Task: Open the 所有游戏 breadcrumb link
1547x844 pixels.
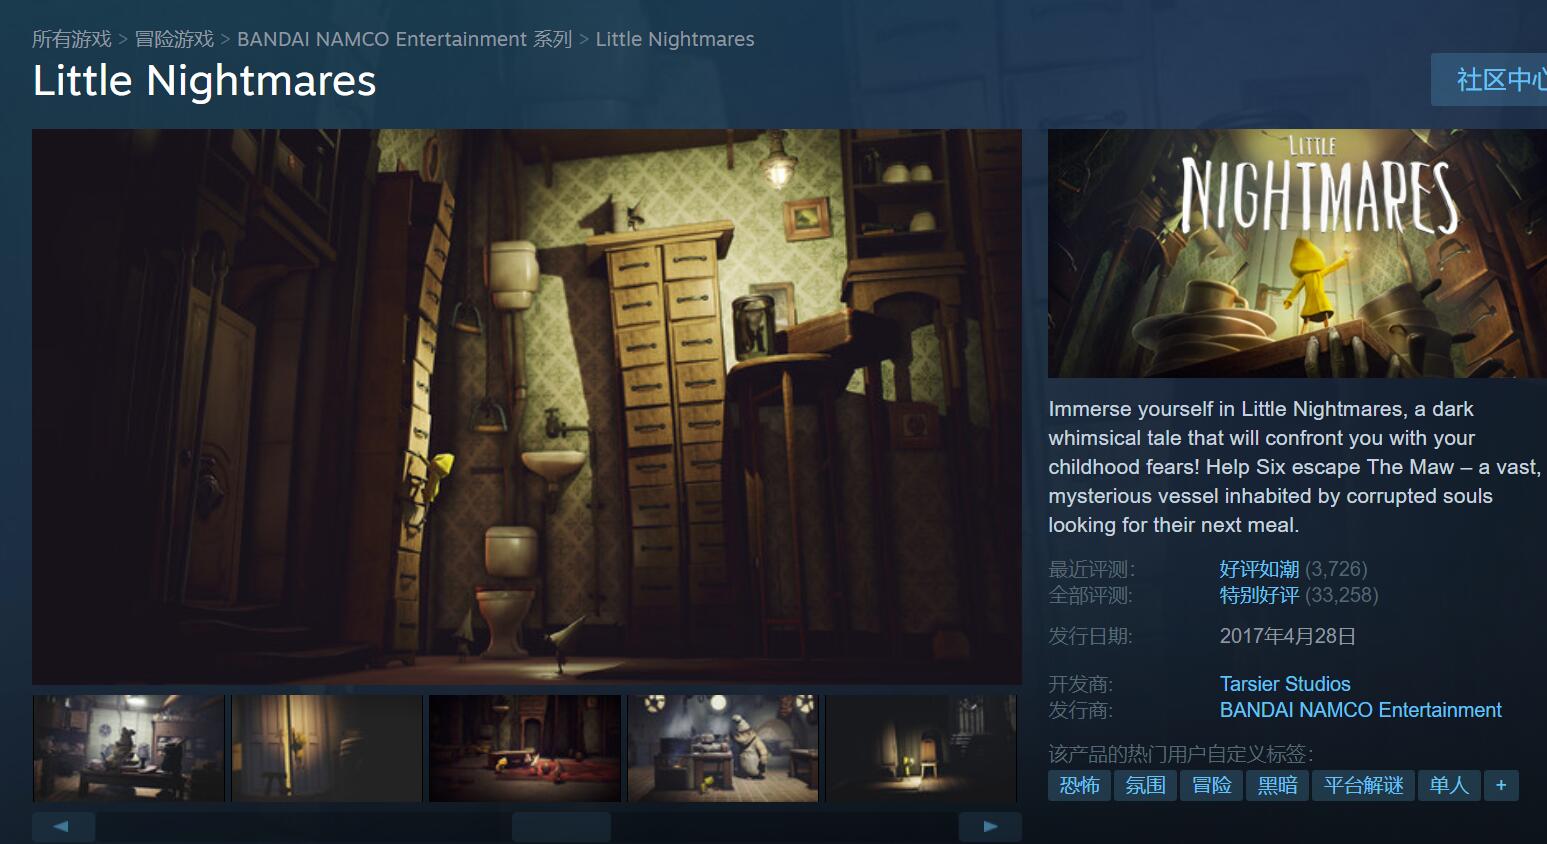Action: point(71,39)
